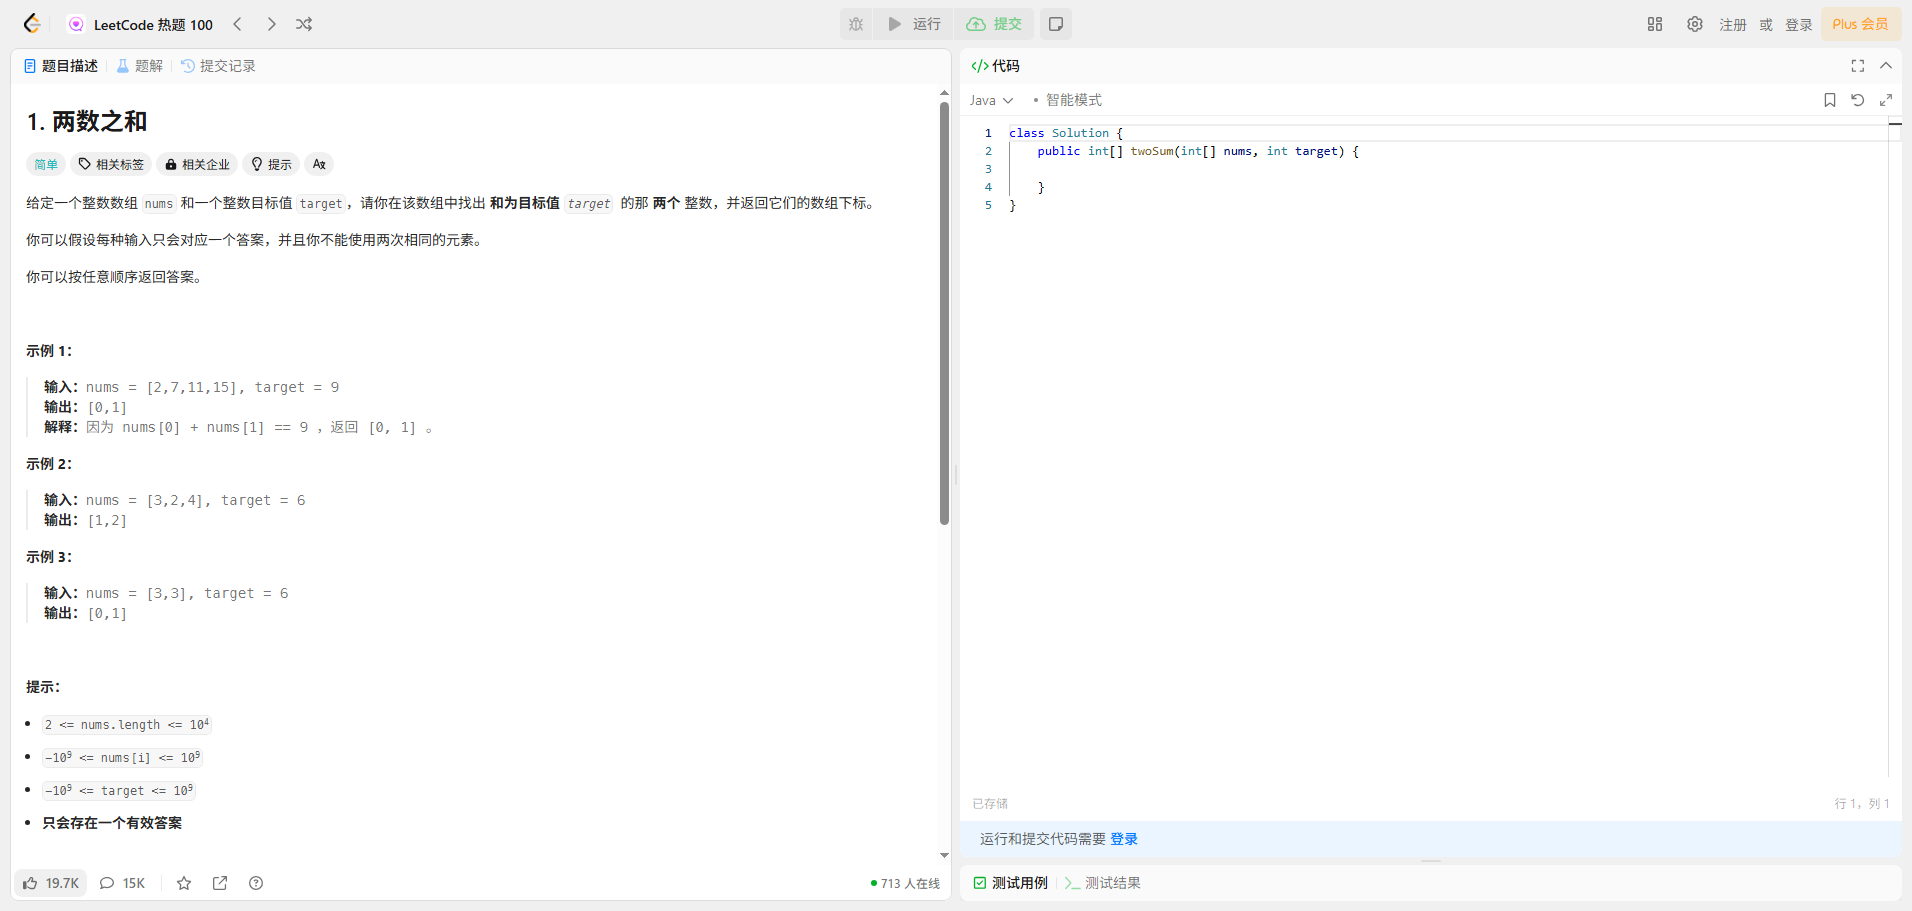Collapse the code panel chevron
Image resolution: width=1912 pixels, height=911 pixels.
1886,66
